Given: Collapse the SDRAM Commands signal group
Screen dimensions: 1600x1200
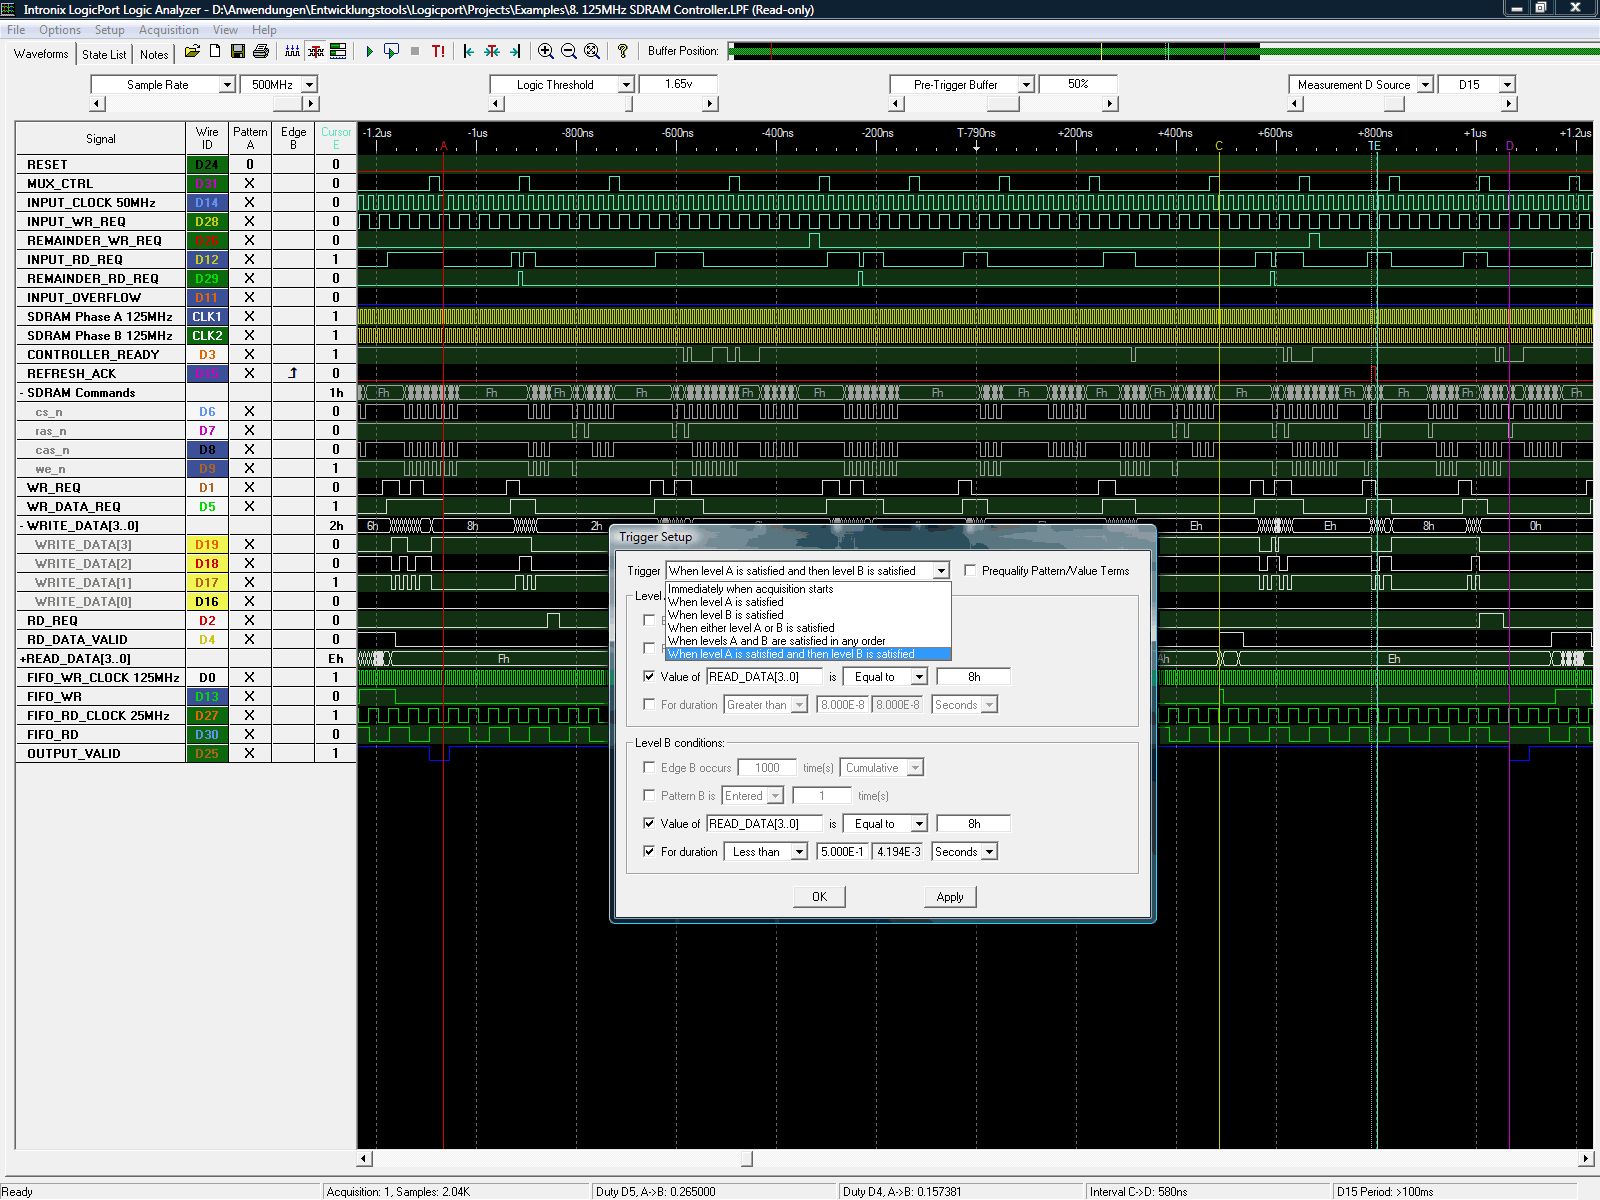Looking at the screenshot, I should tap(22, 393).
